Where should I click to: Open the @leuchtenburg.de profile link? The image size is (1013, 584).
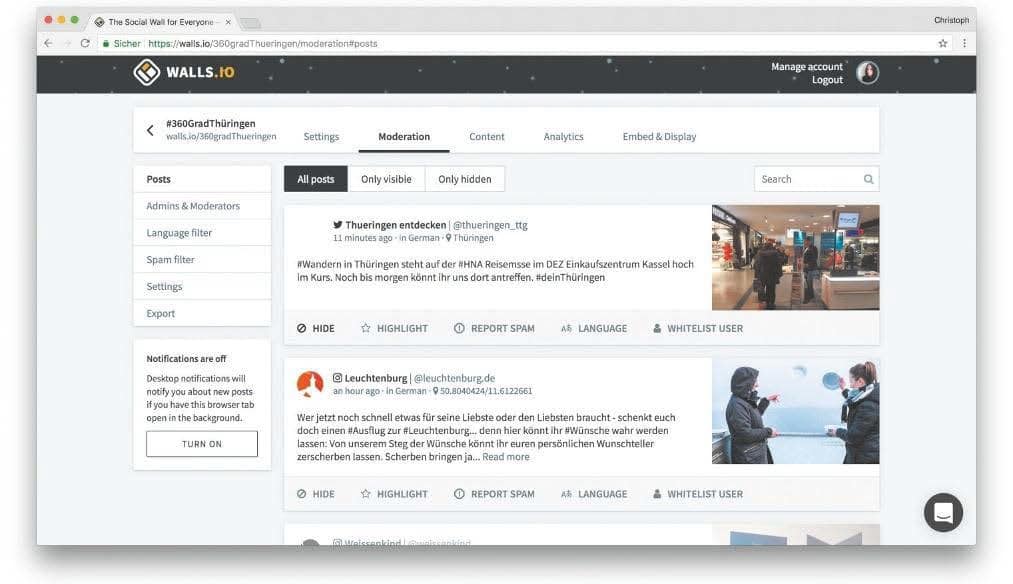click(455, 378)
